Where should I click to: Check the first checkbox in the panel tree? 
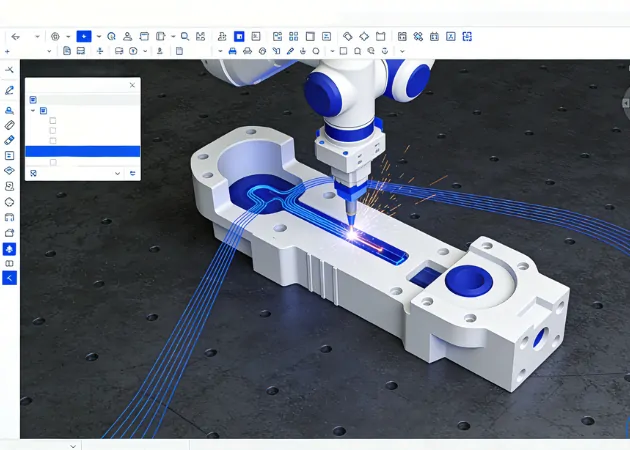[x=53, y=121]
